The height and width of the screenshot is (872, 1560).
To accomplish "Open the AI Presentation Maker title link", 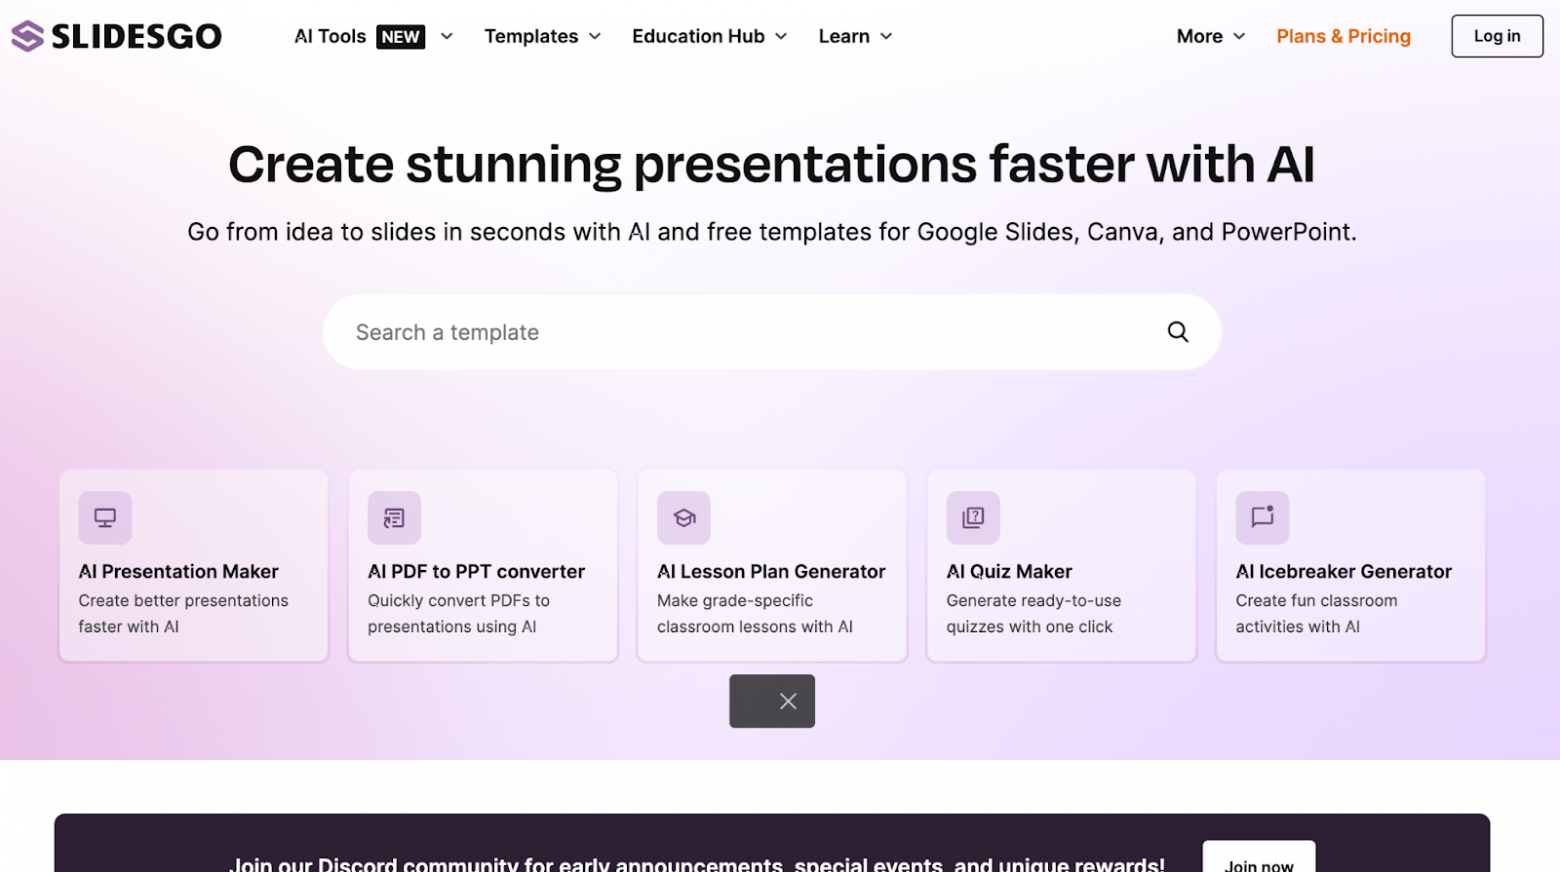I will pyautogui.click(x=179, y=572).
